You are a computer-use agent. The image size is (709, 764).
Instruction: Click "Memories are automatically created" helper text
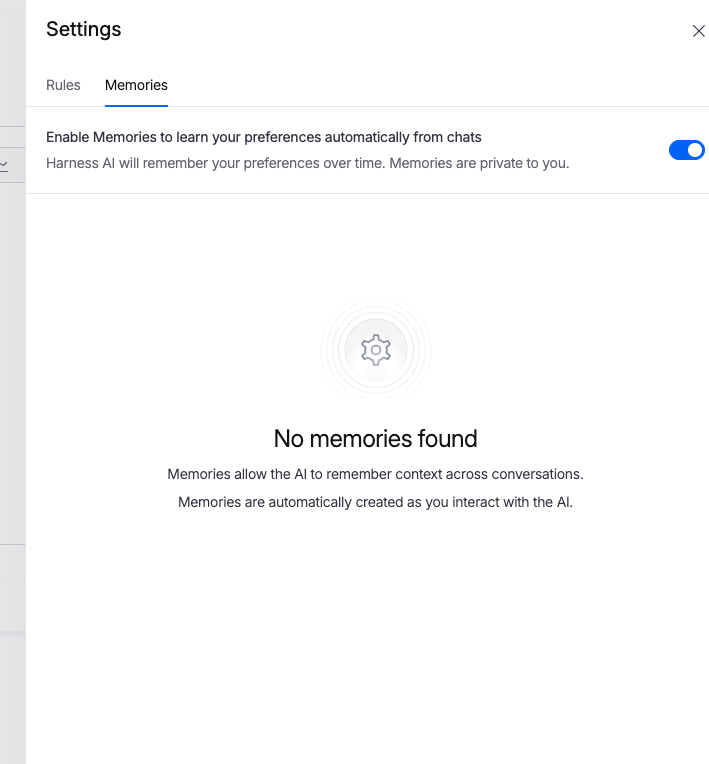tap(375, 502)
